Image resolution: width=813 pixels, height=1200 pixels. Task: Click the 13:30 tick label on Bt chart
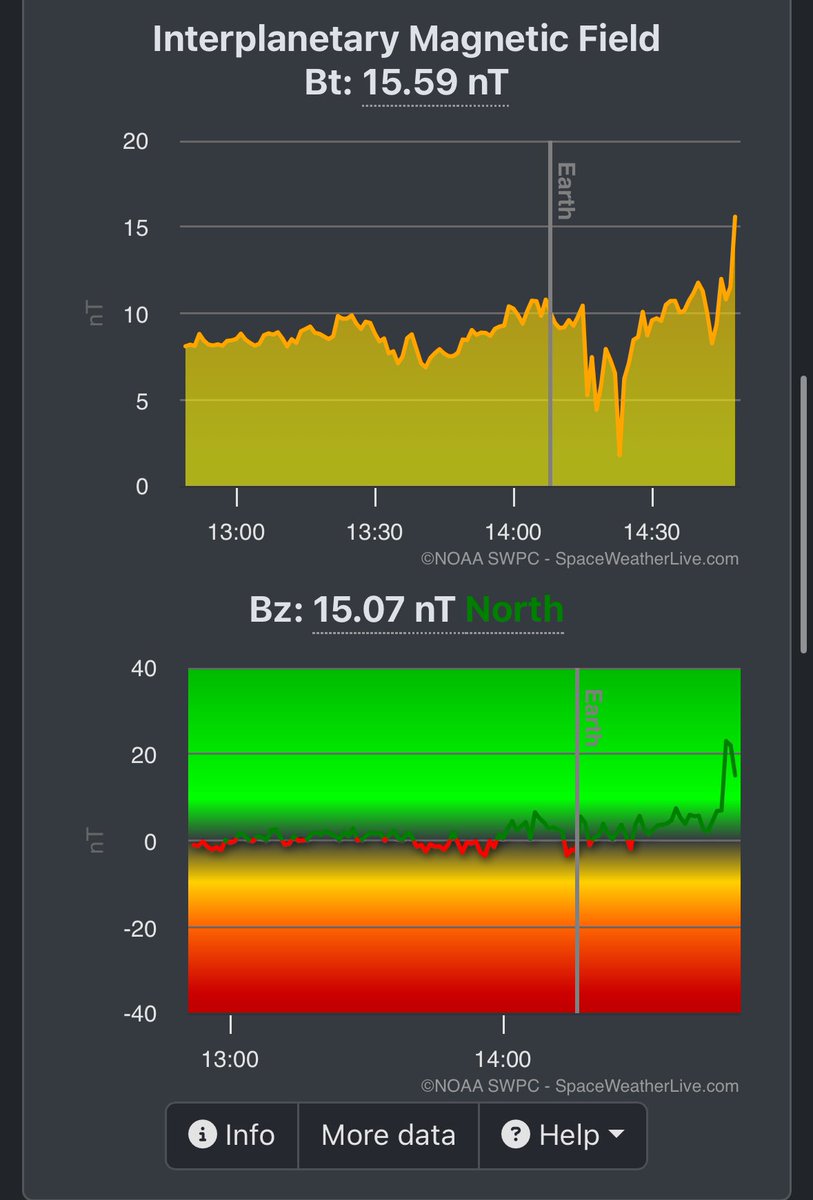click(374, 532)
